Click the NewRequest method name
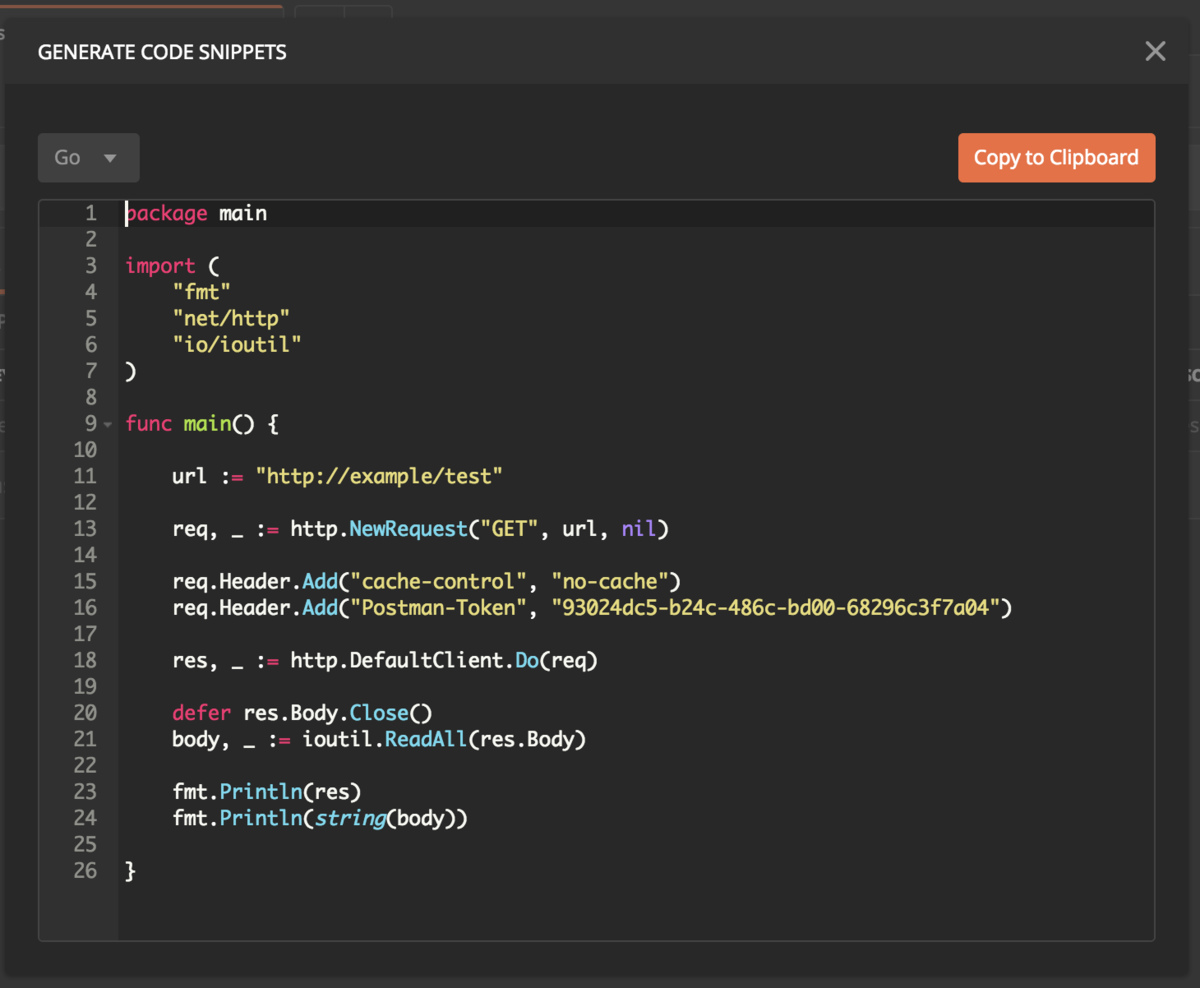 point(408,529)
